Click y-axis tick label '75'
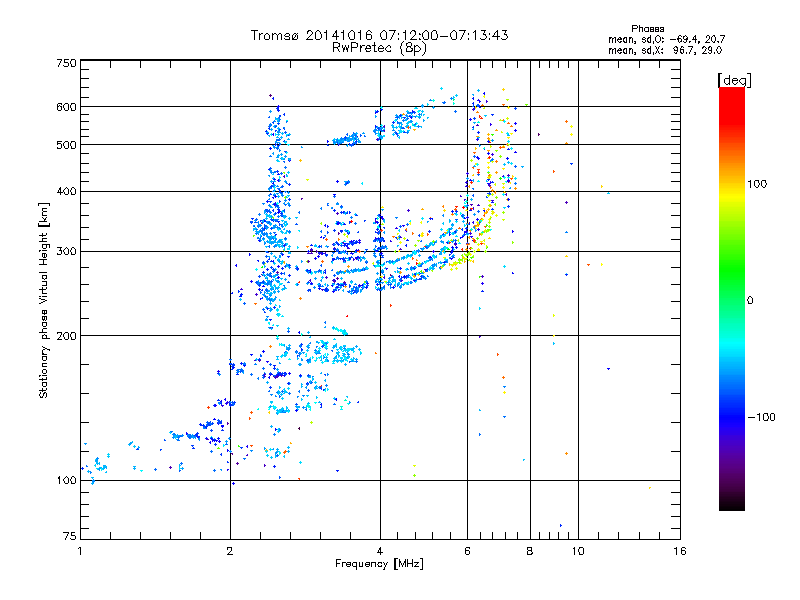This screenshot has height=600, width=800. click(70, 536)
